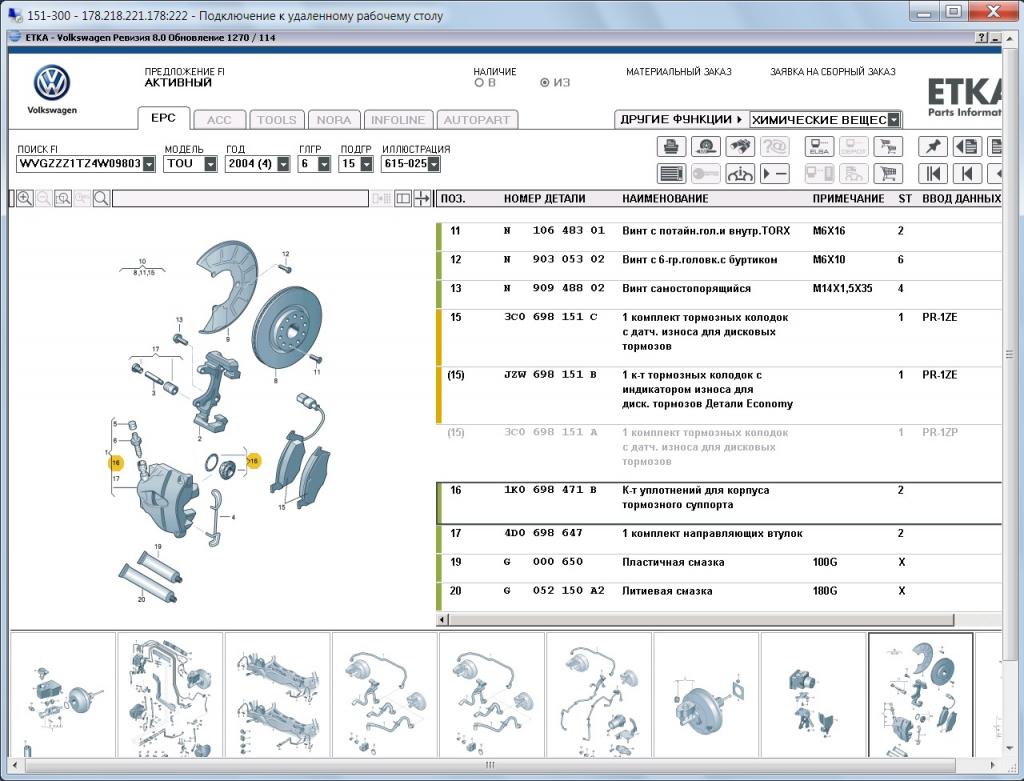This screenshot has width=1024, height=781.
Task: Expand the МОДЕЛЬ dropdown showing TOU
Action: pos(210,164)
